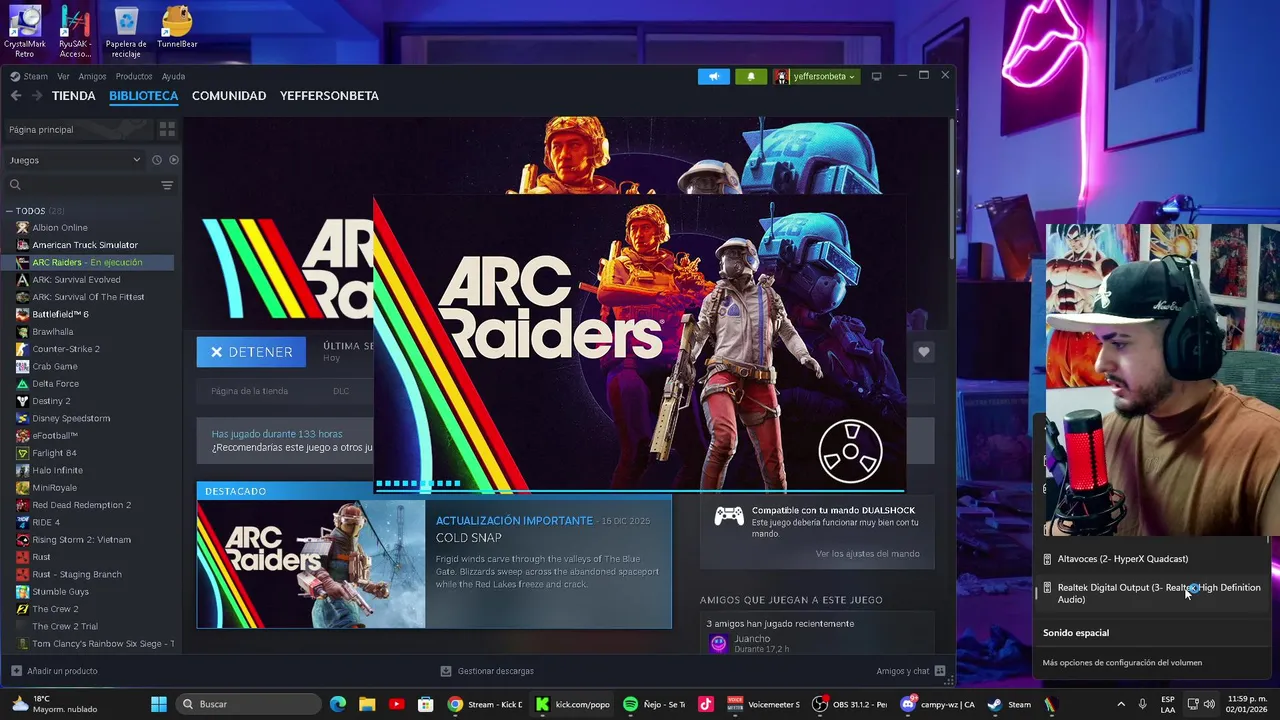Click the Albion Online game icon
1280x720 pixels.
(23, 228)
